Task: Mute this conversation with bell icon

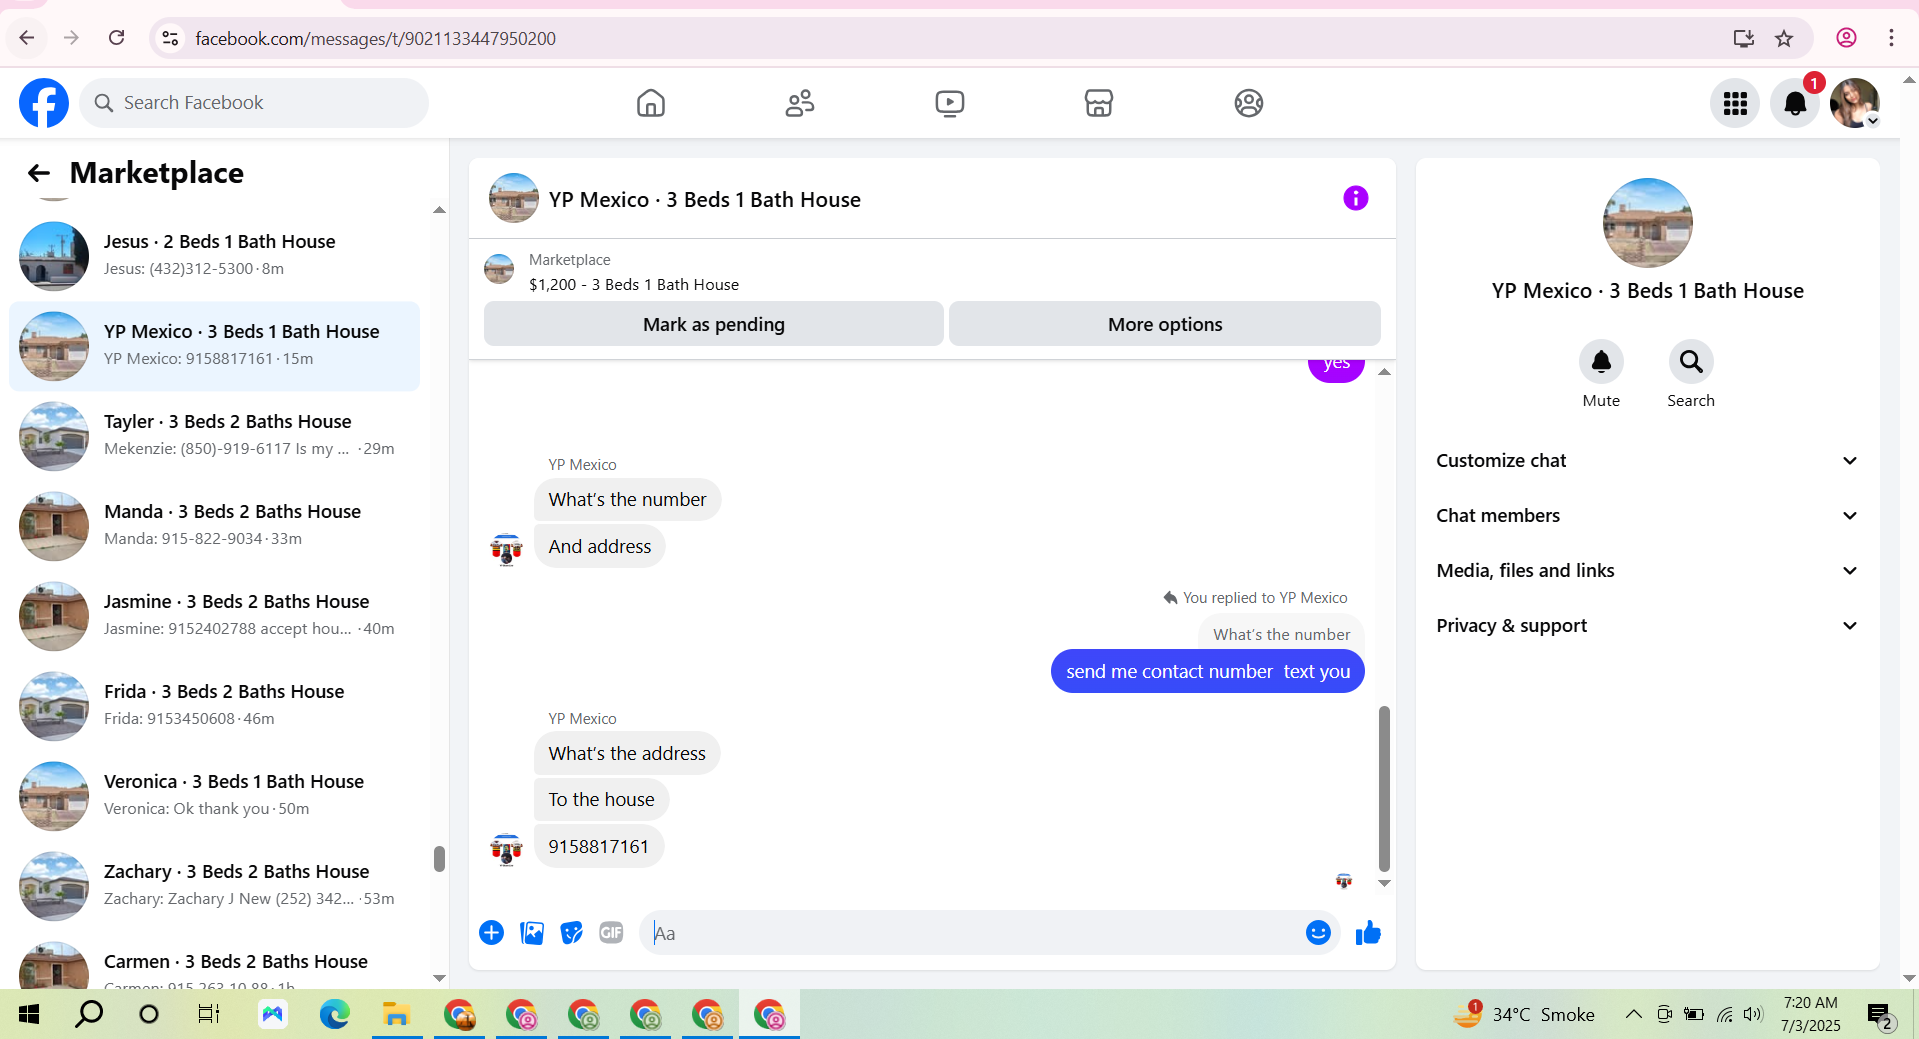Action: [1601, 362]
